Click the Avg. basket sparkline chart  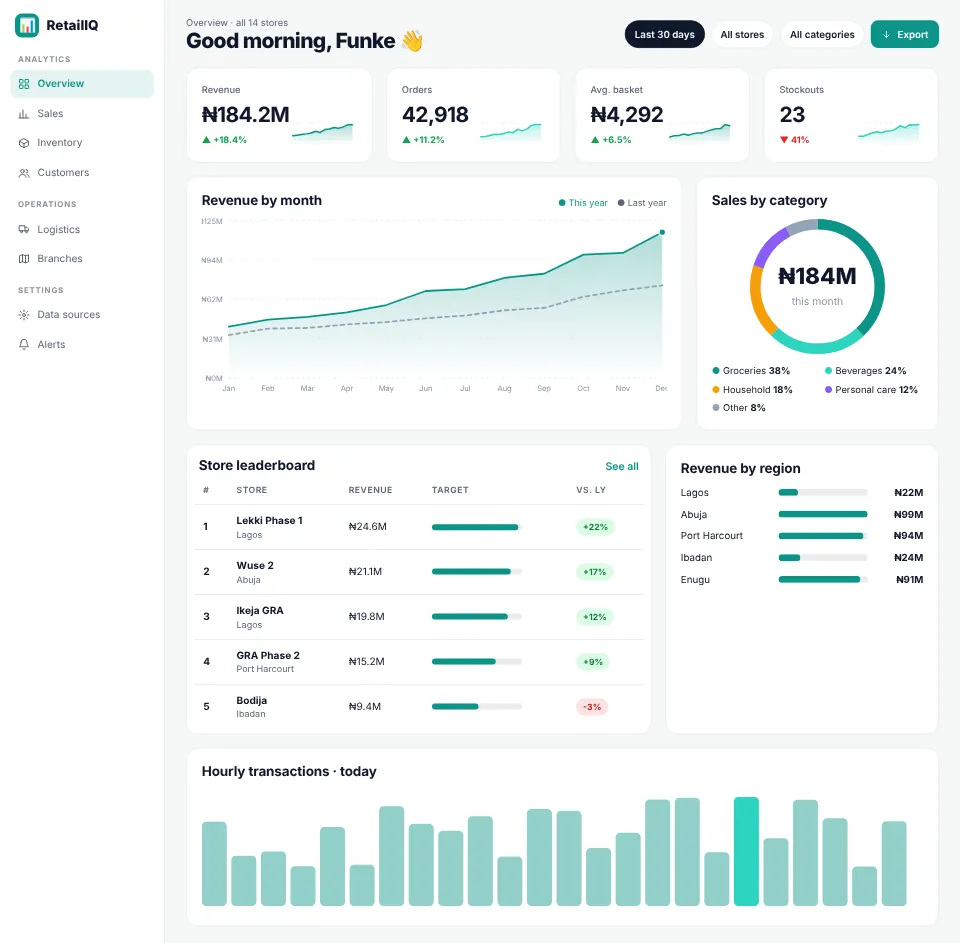[x=699, y=131]
